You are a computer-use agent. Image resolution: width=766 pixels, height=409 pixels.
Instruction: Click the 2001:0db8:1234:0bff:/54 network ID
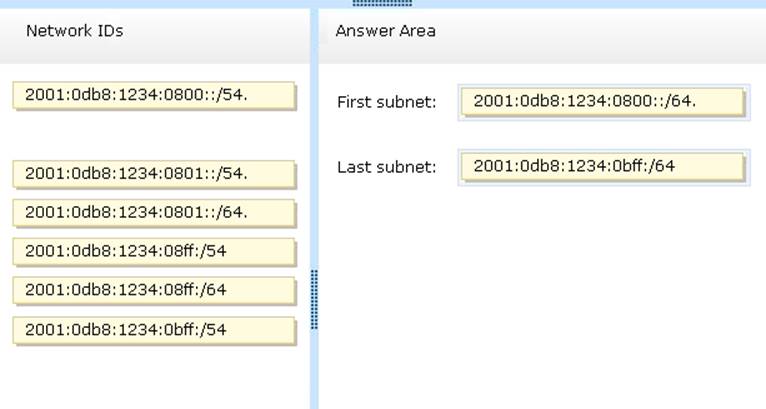154,330
